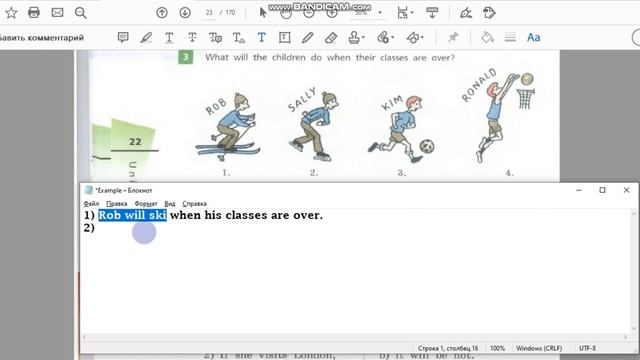Open Справка menu in Notepad

194,203
